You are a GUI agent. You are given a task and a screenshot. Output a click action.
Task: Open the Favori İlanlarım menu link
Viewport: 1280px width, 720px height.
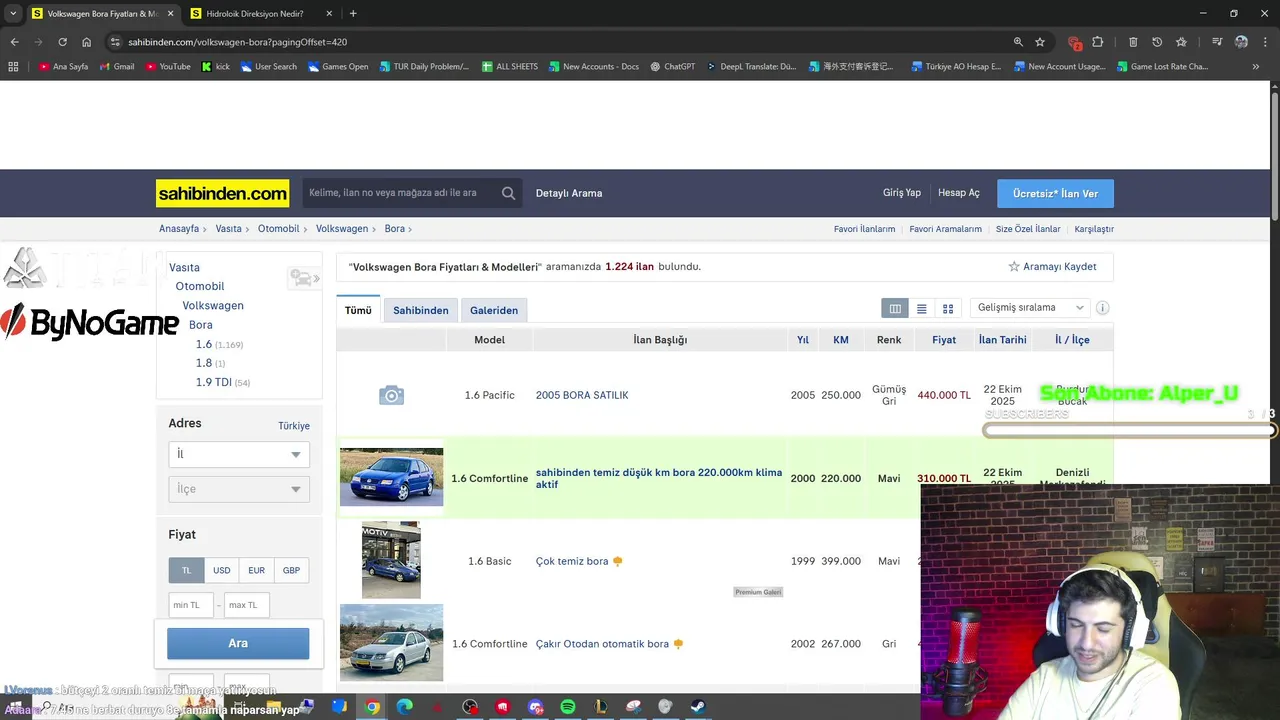click(x=864, y=229)
